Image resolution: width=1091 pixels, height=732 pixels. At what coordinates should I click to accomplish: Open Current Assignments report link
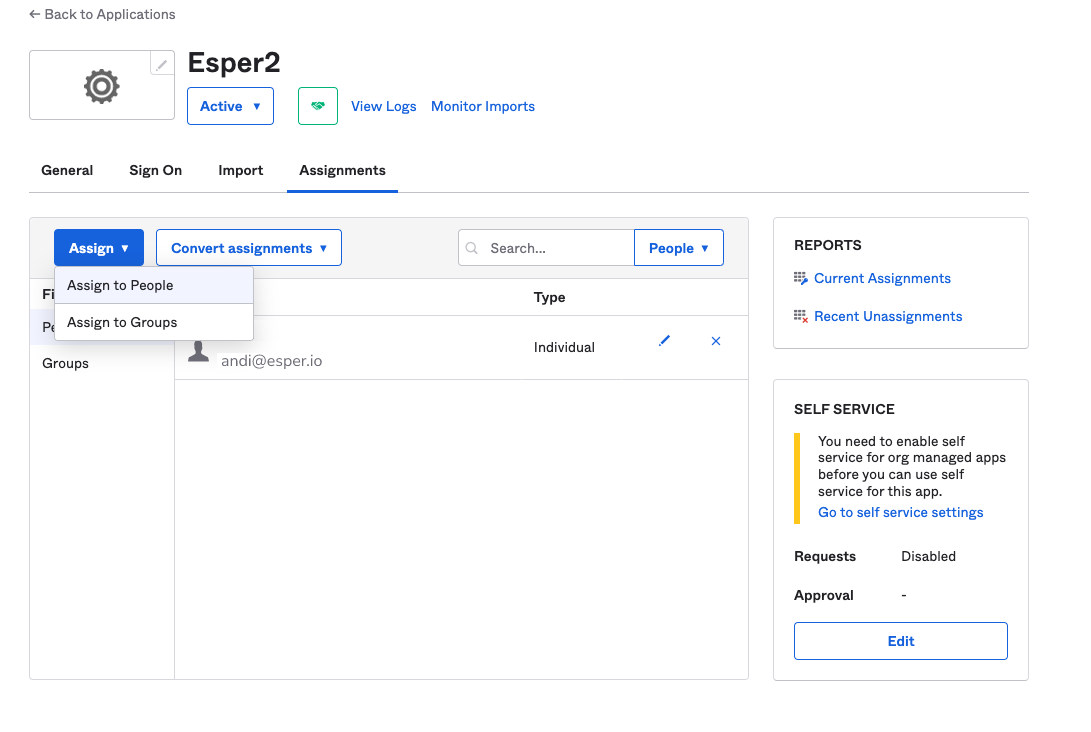tap(882, 278)
